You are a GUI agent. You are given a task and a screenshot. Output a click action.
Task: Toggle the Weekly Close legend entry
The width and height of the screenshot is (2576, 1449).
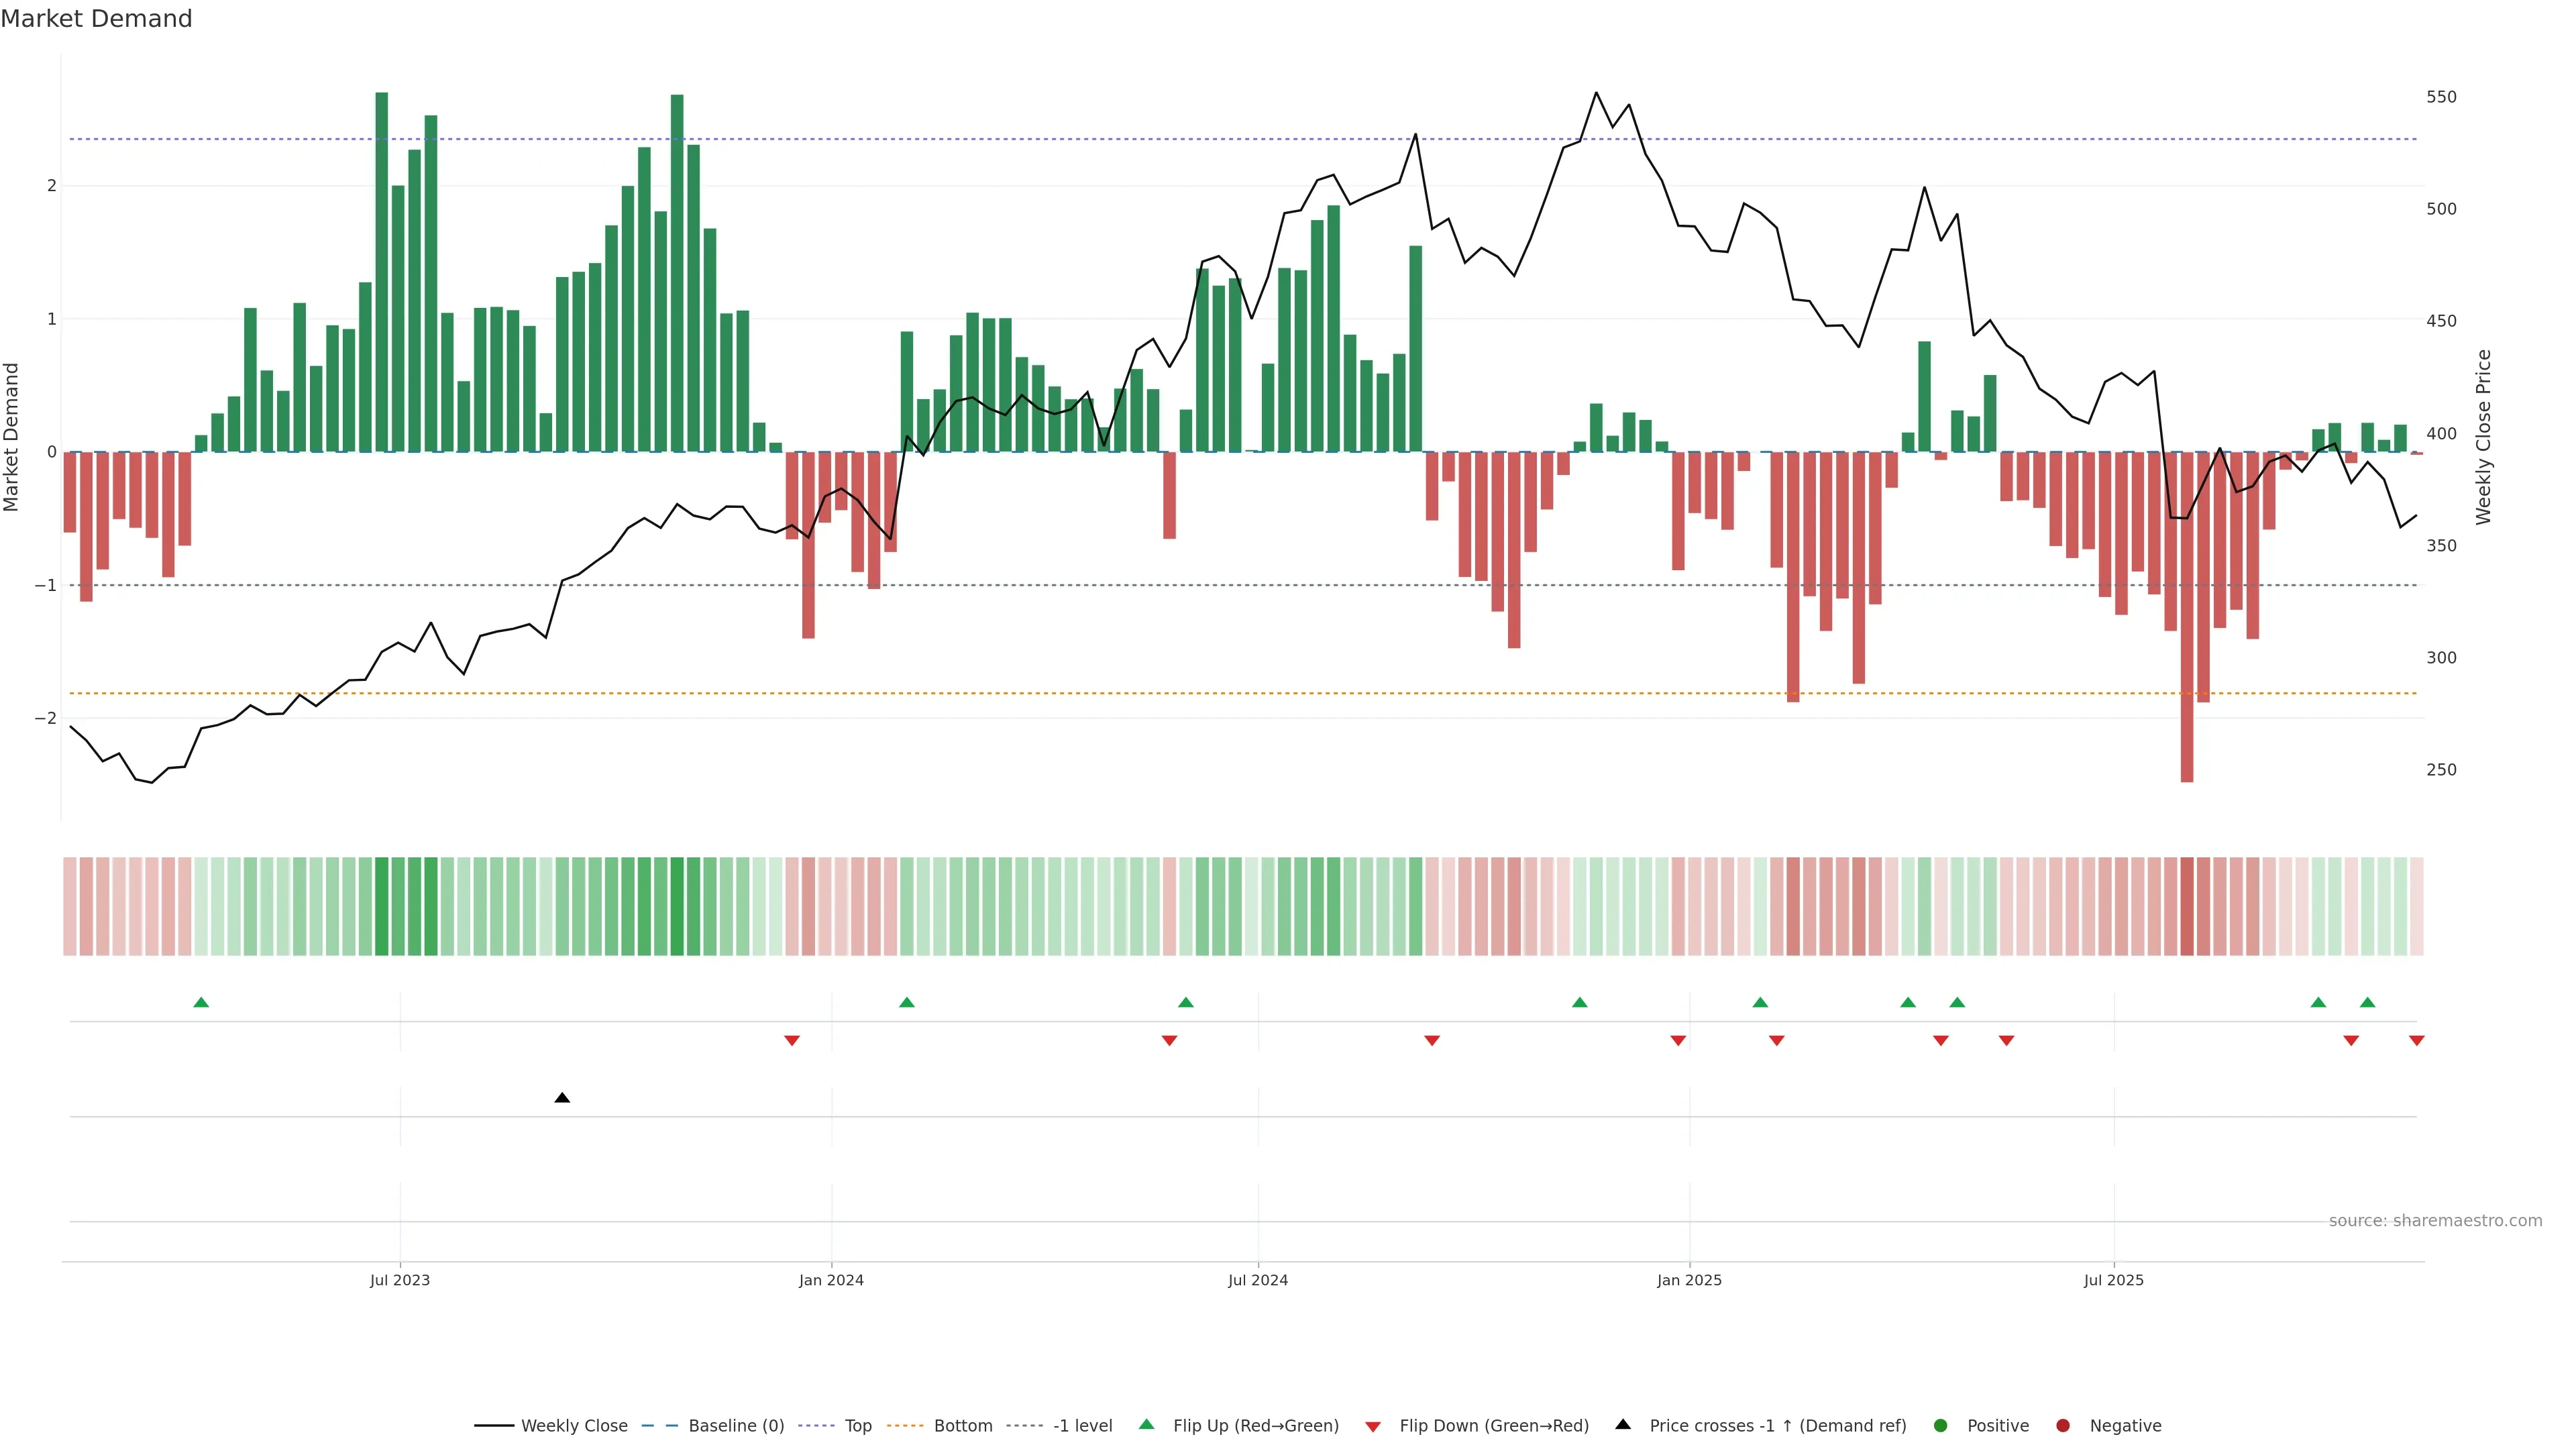pyautogui.click(x=574, y=1426)
